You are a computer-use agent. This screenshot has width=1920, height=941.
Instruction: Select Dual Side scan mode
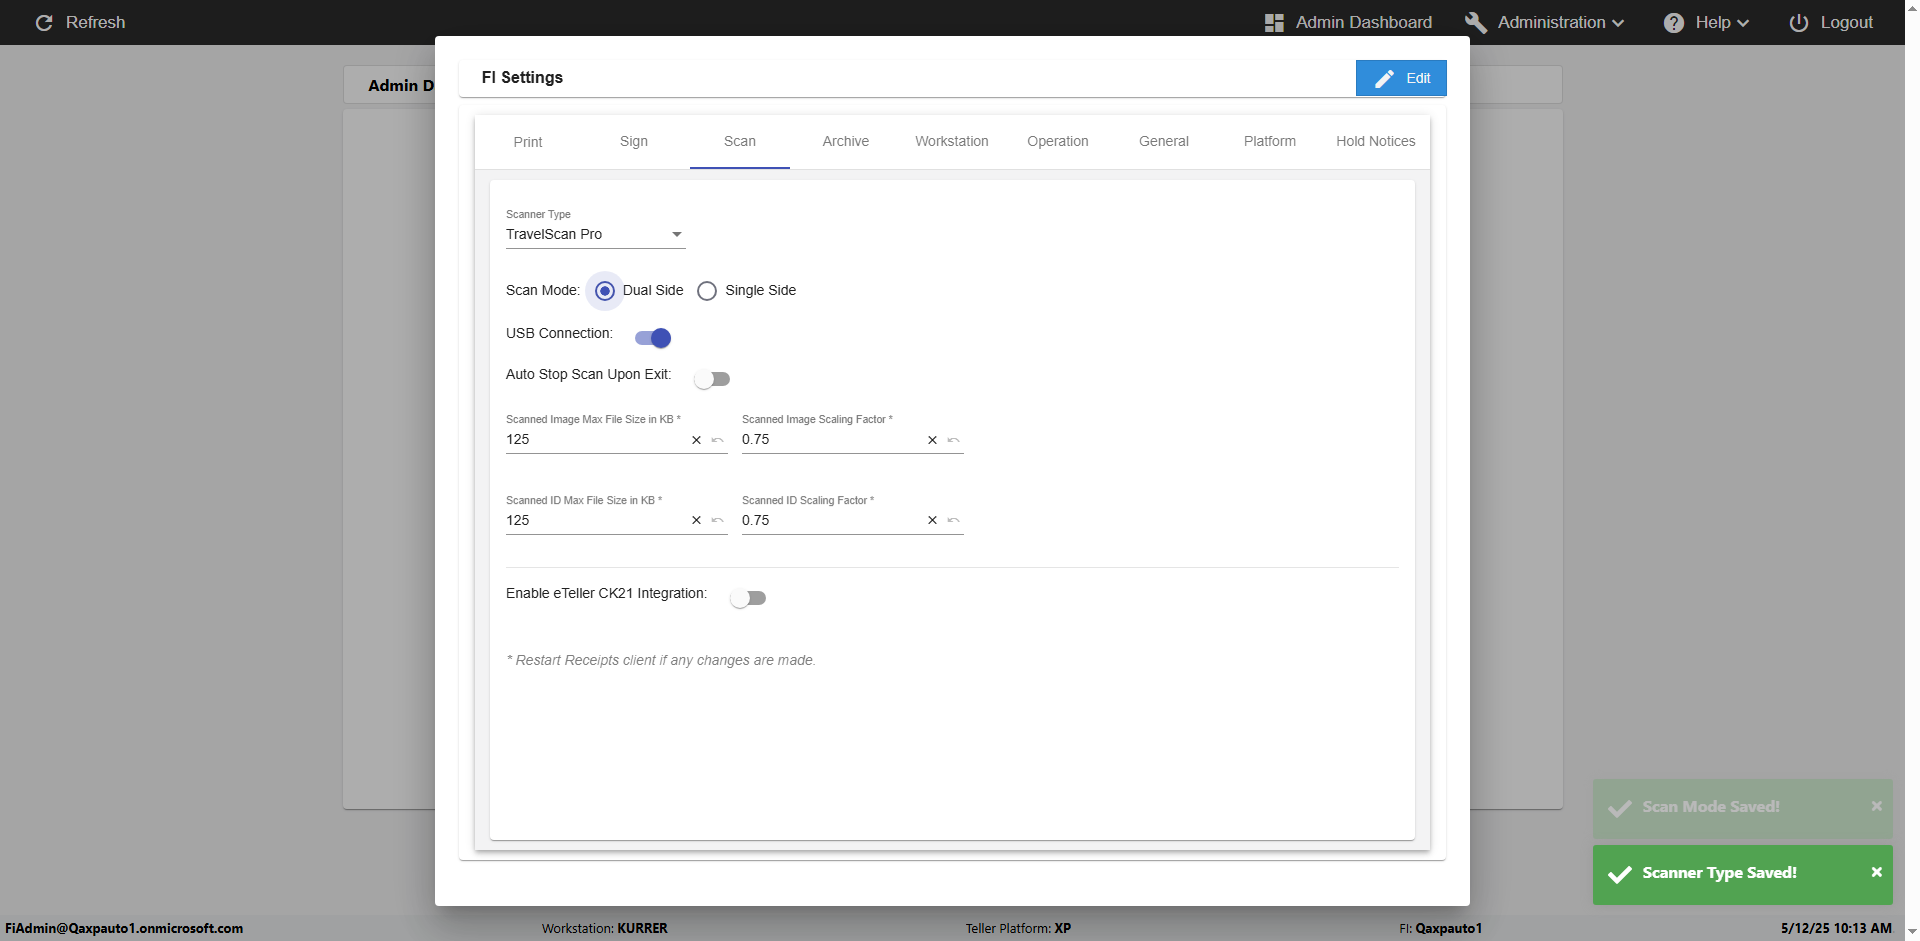tap(605, 291)
